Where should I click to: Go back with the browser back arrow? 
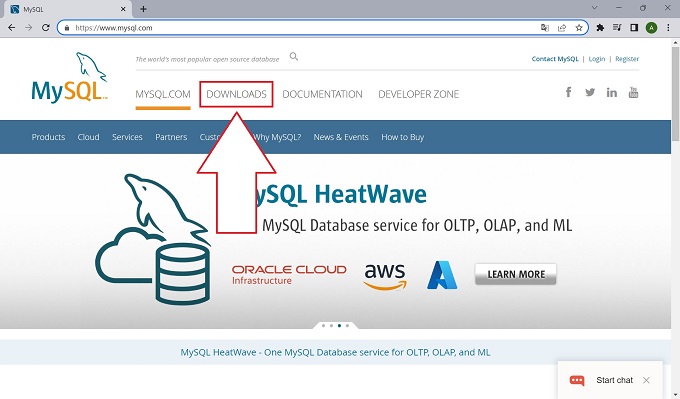[12, 28]
